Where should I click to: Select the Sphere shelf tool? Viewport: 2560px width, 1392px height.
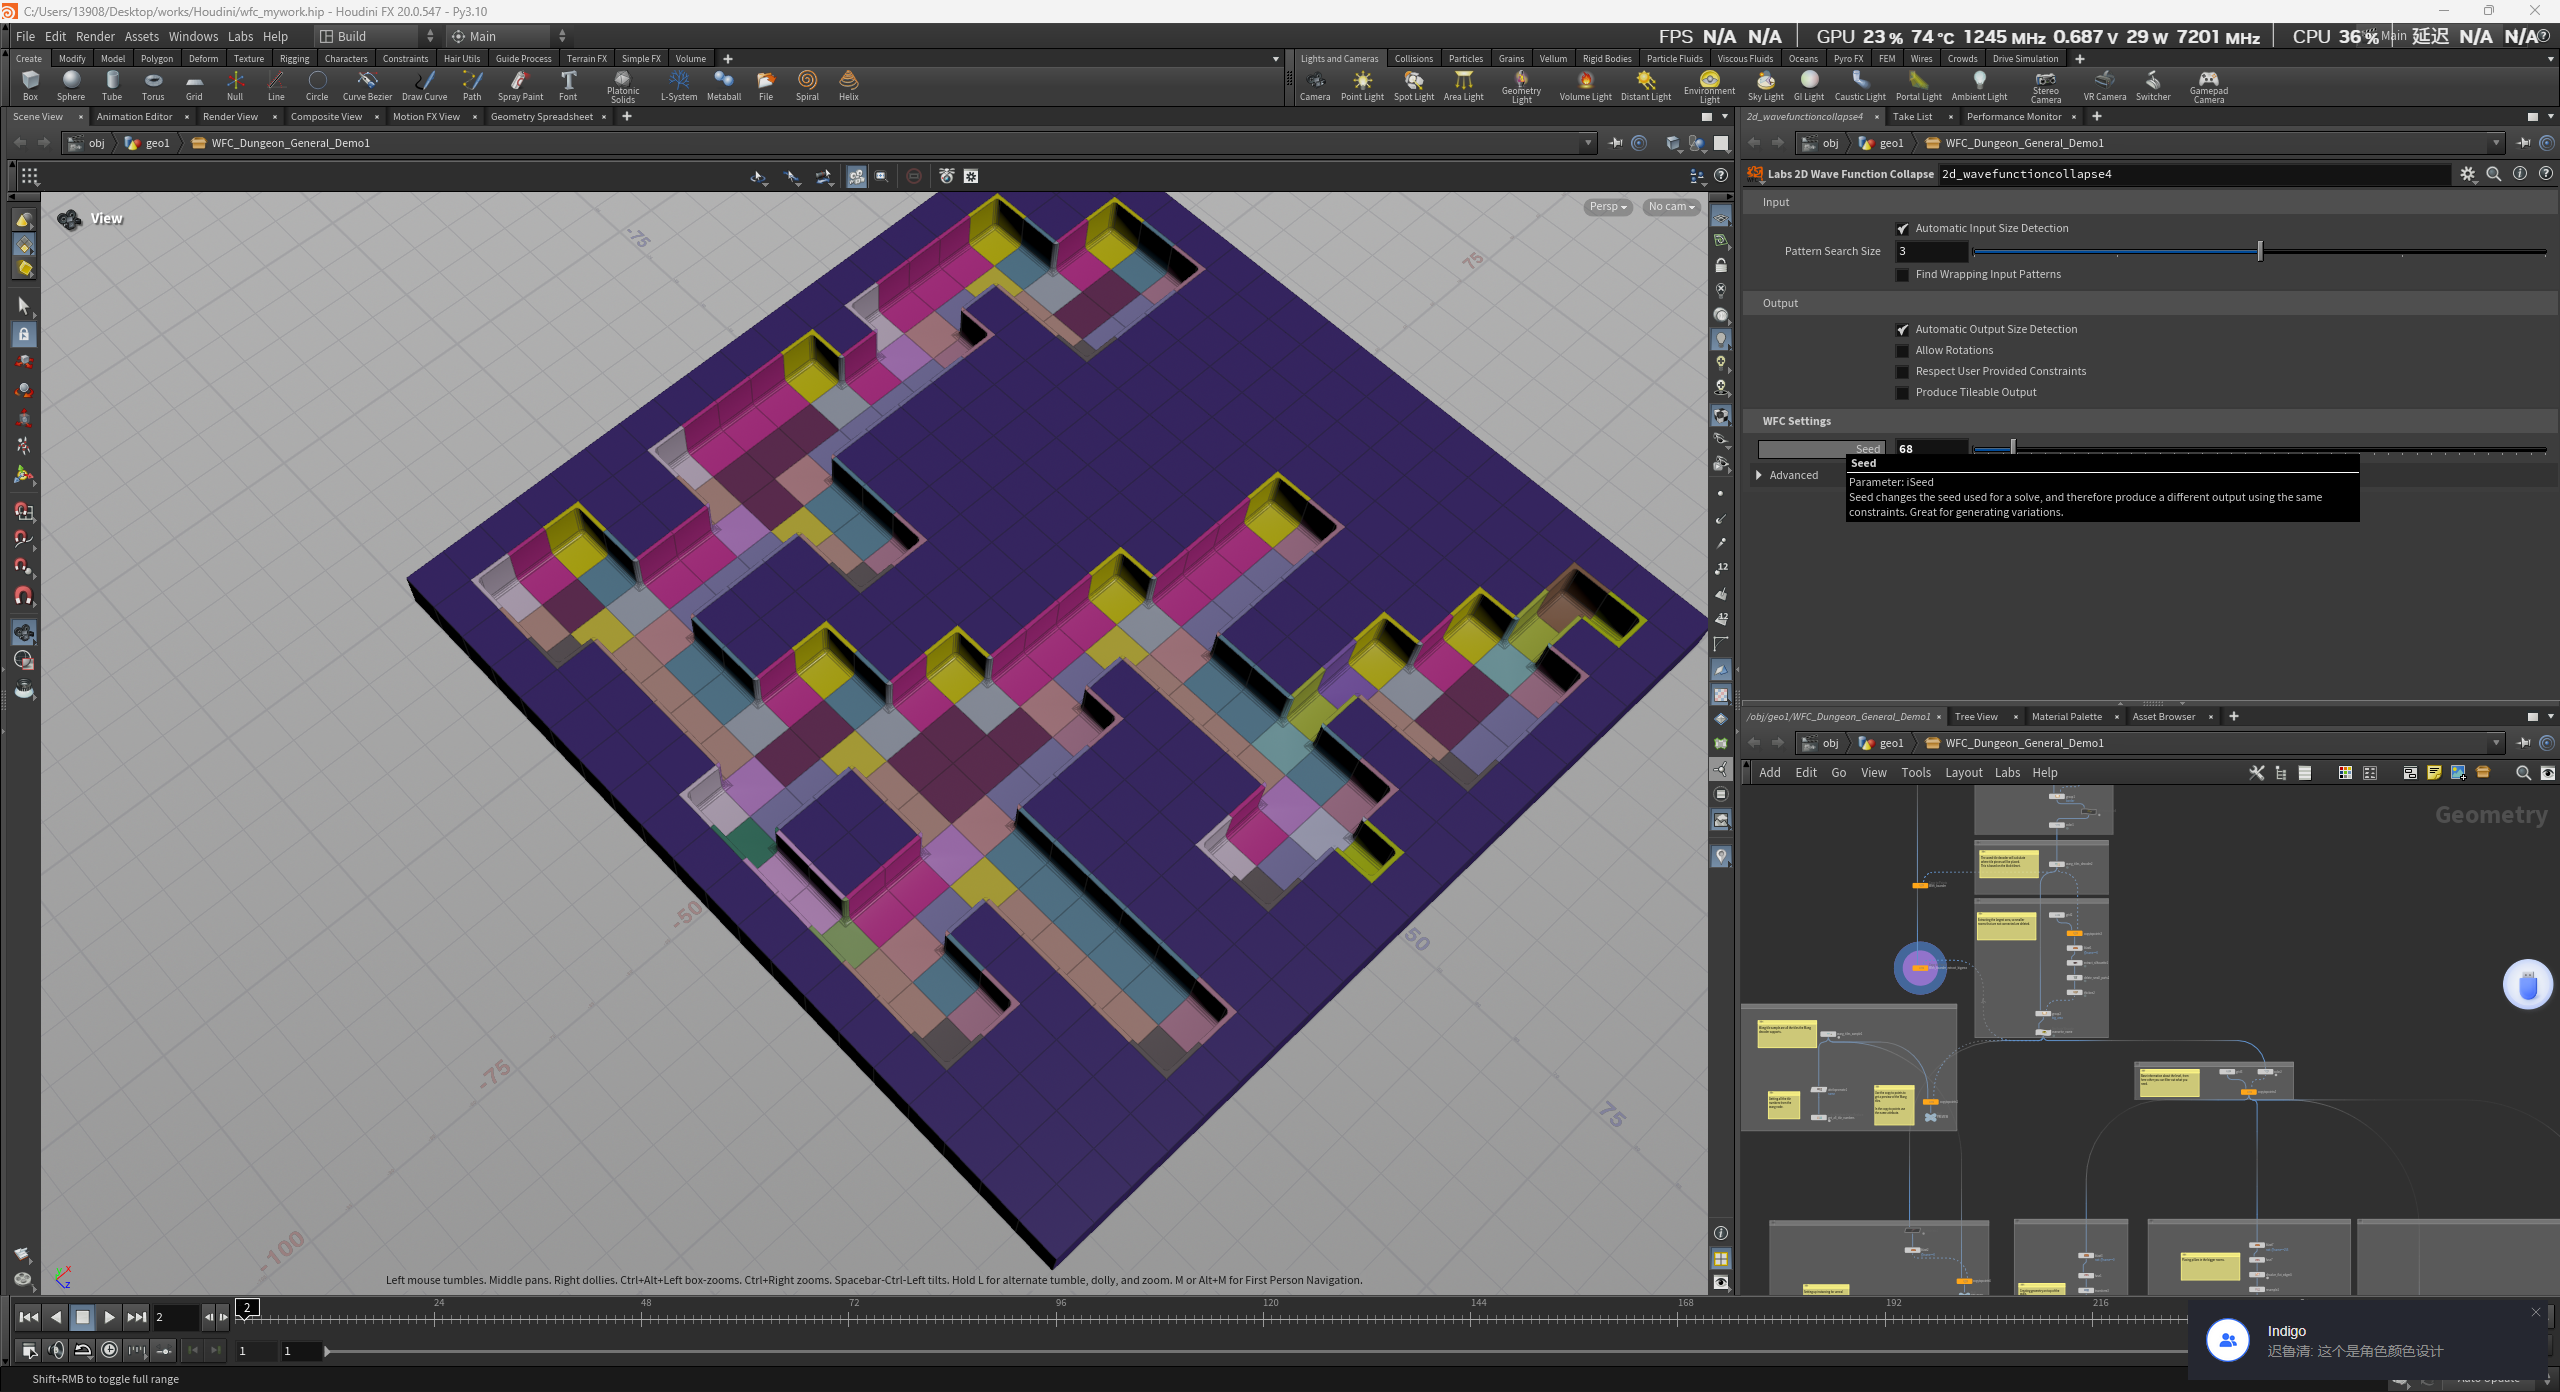coord(71,84)
